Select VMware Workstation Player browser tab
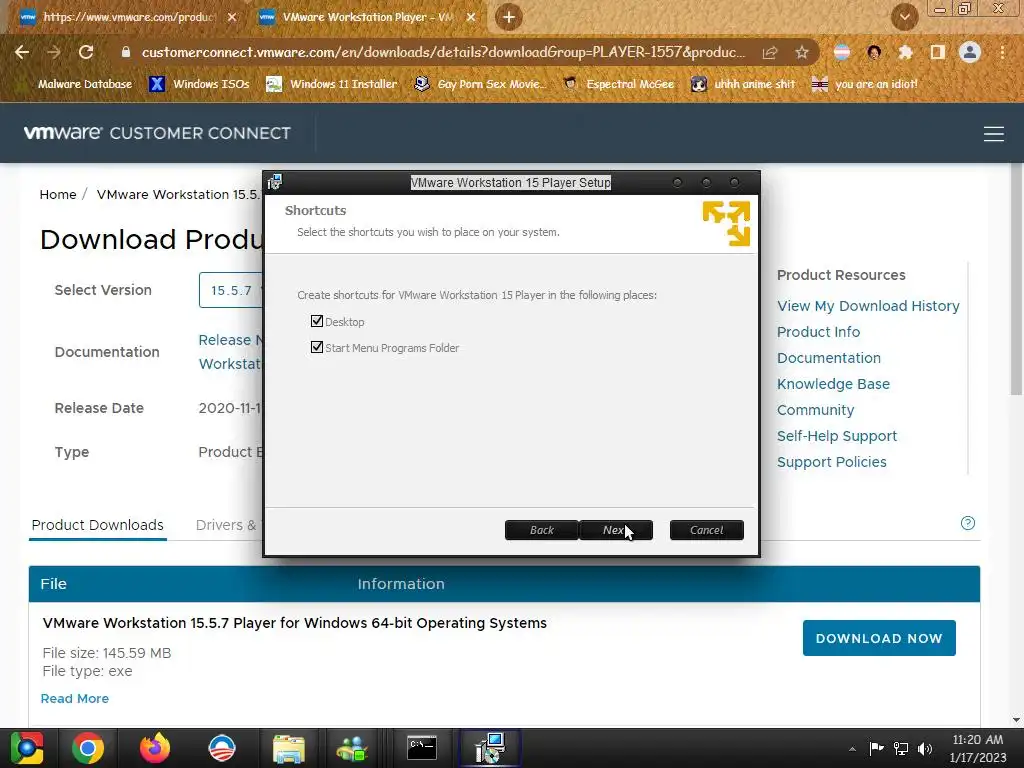1024x768 pixels. point(368,17)
